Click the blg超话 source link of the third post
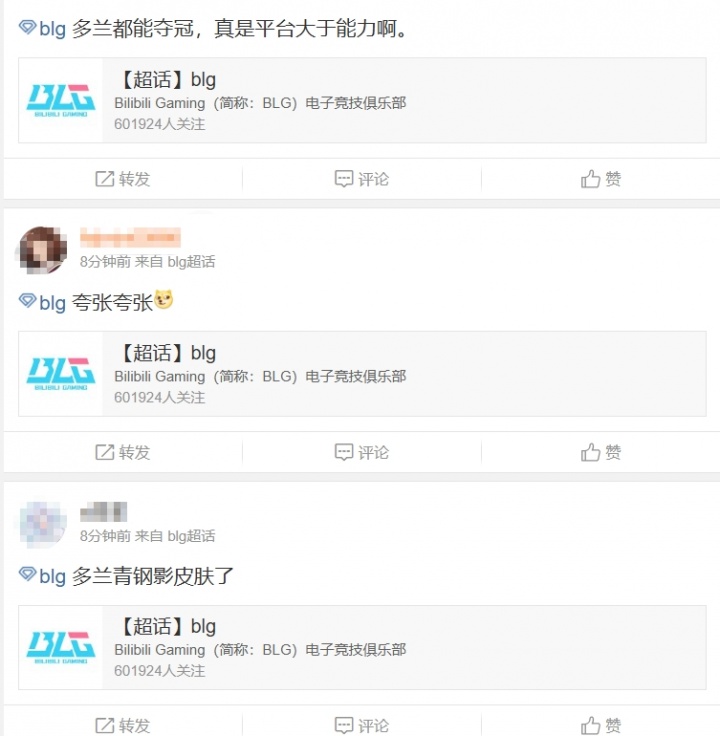 [191, 536]
